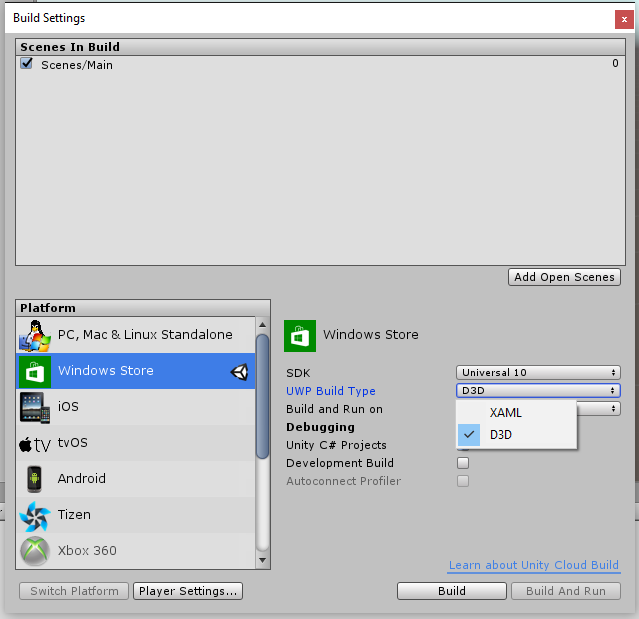Select the Xbox 360 platform row
Screen dimensions: 639x619
136,551
